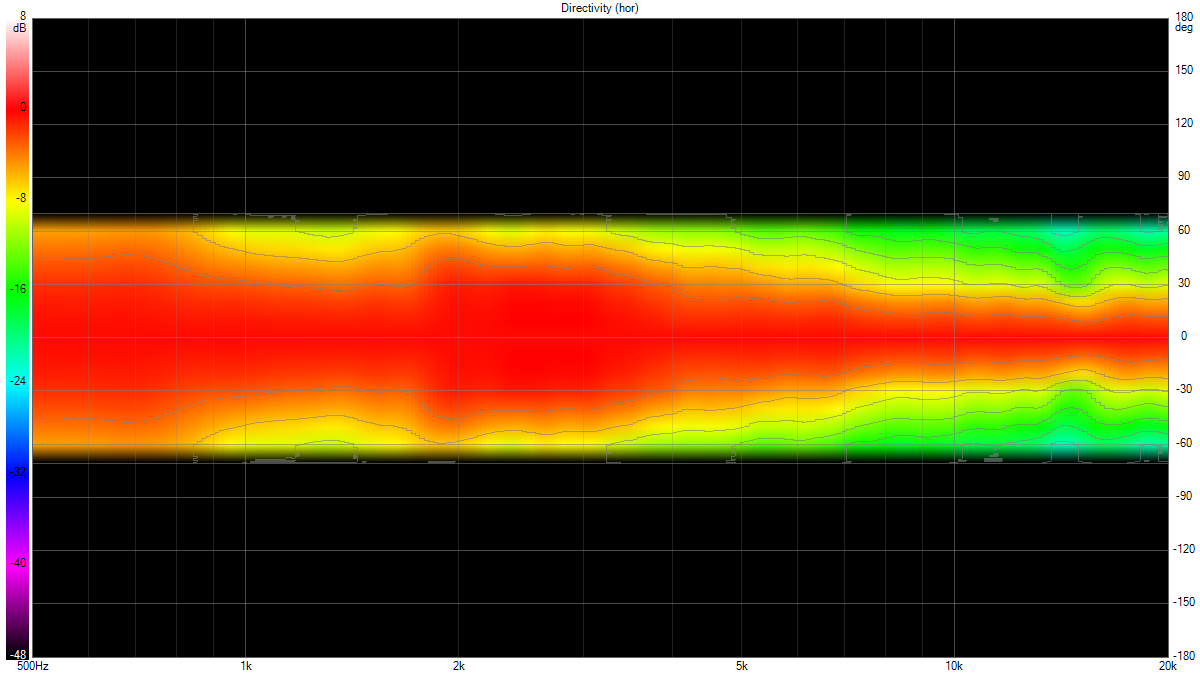Click the -48 dB label on color scale
The width and height of the screenshot is (1200, 675).
point(20,653)
